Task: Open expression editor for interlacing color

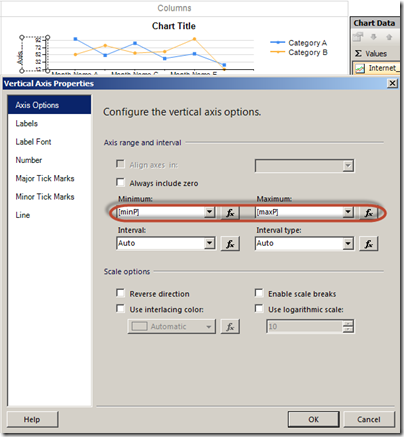Action: click(x=230, y=327)
